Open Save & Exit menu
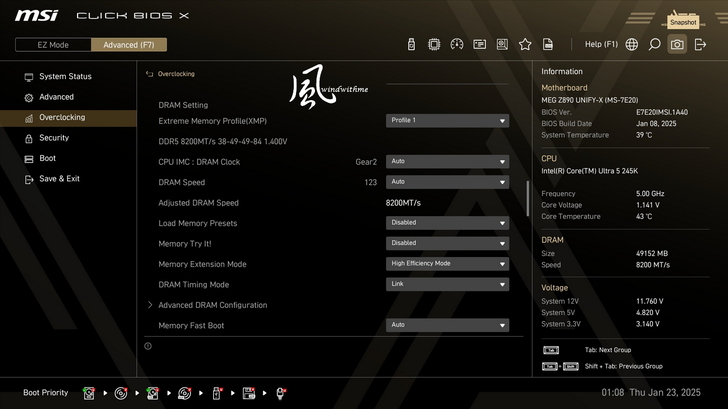Image resolution: width=728 pixels, height=409 pixels. click(x=68, y=178)
